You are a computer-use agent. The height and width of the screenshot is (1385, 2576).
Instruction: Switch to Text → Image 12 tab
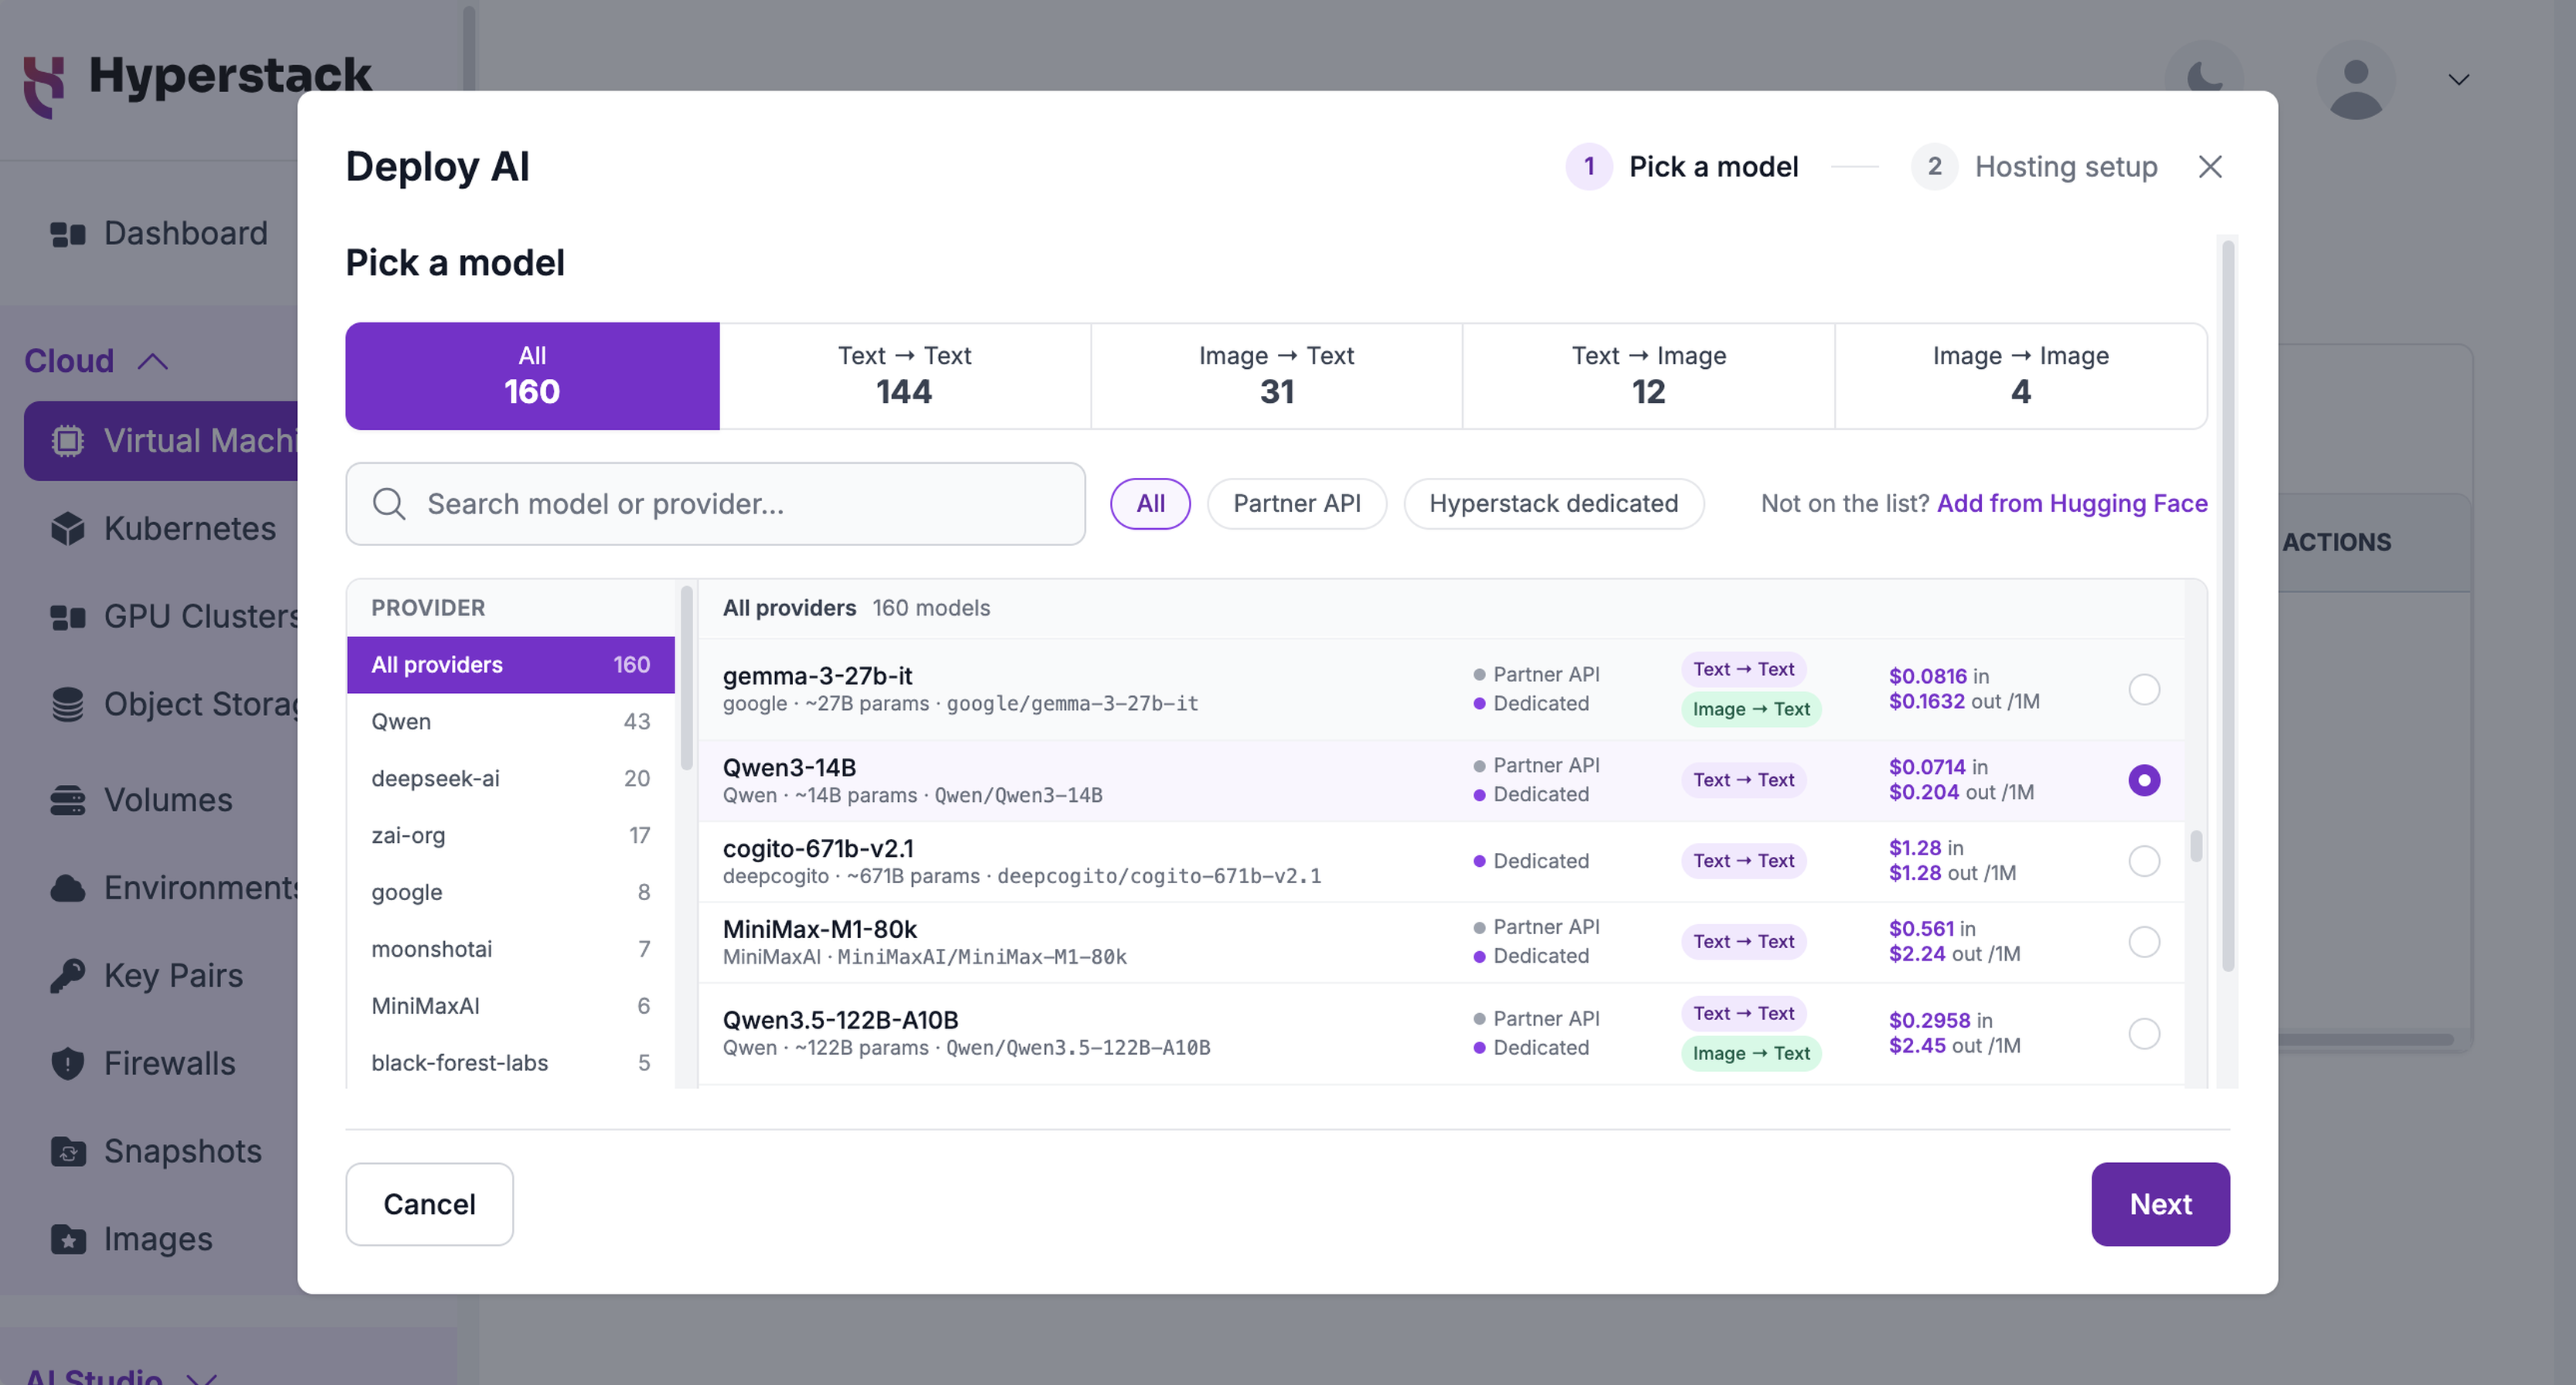pos(1649,376)
